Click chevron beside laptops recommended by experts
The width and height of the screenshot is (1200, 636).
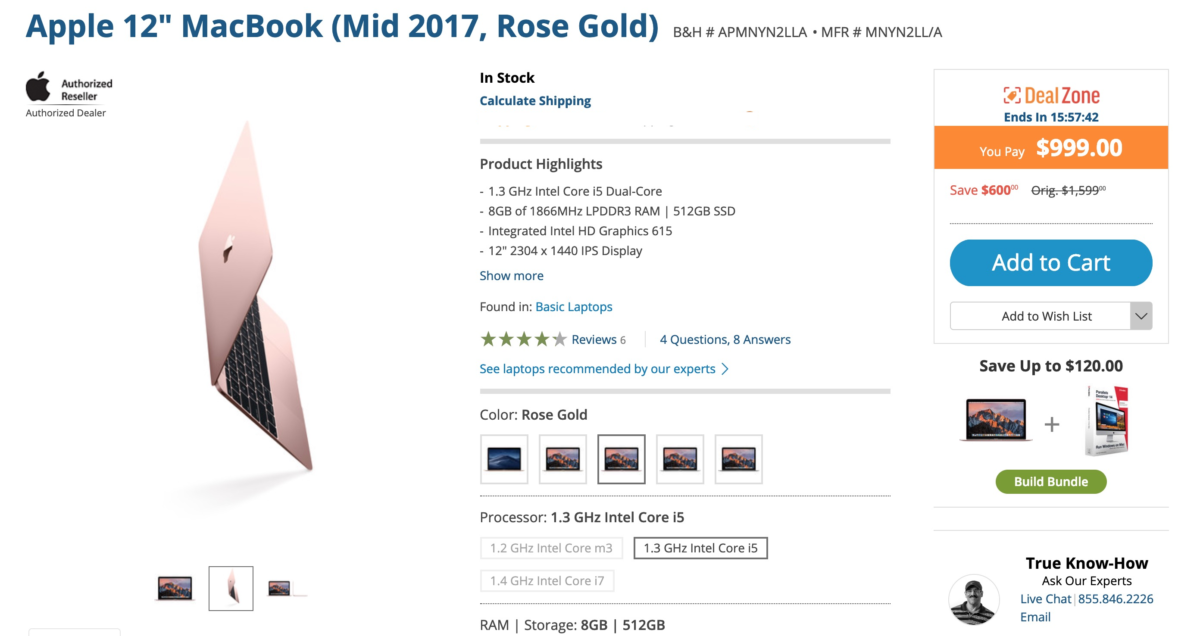tap(725, 369)
